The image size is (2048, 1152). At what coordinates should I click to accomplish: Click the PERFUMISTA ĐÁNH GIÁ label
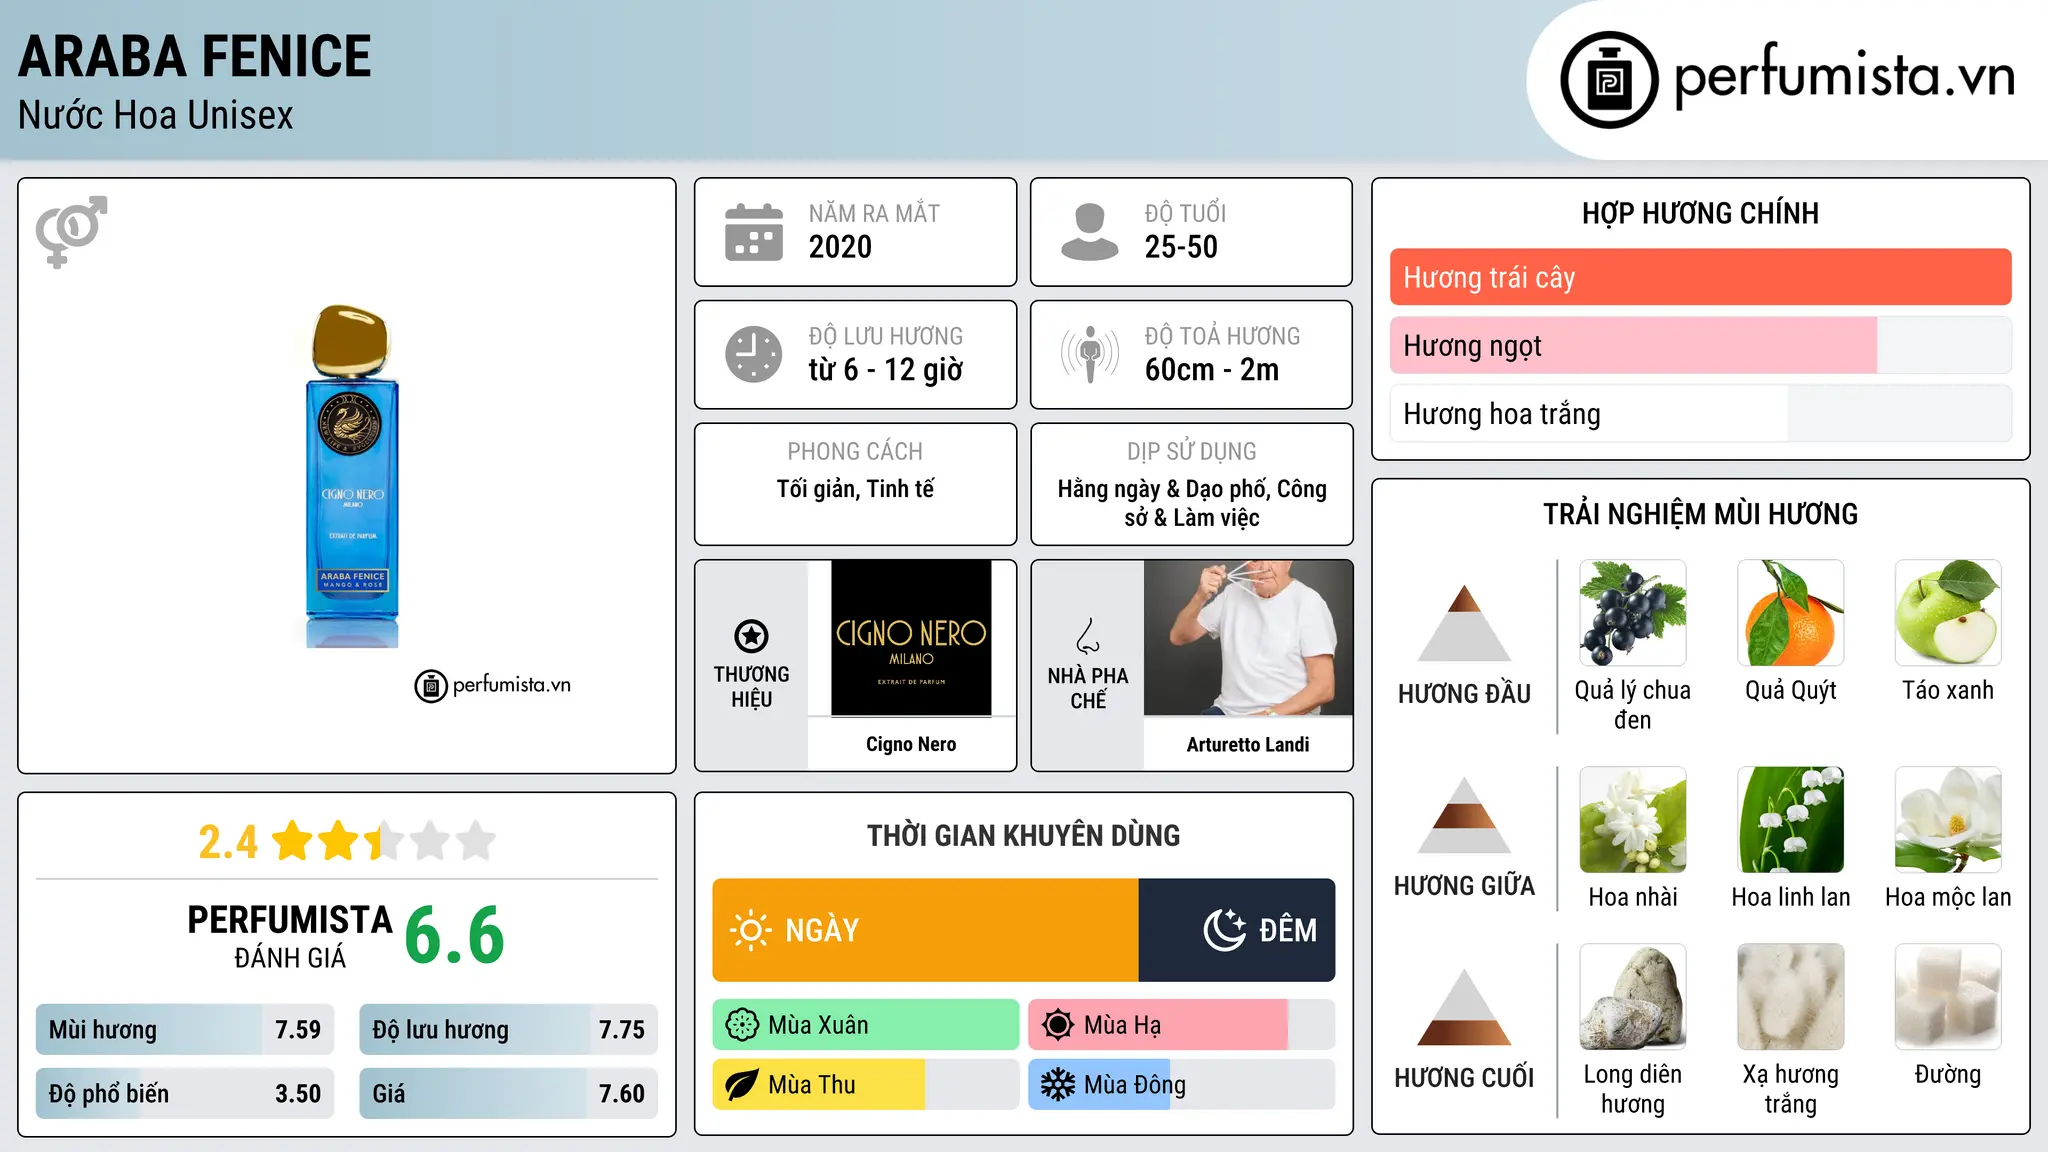click(290, 936)
